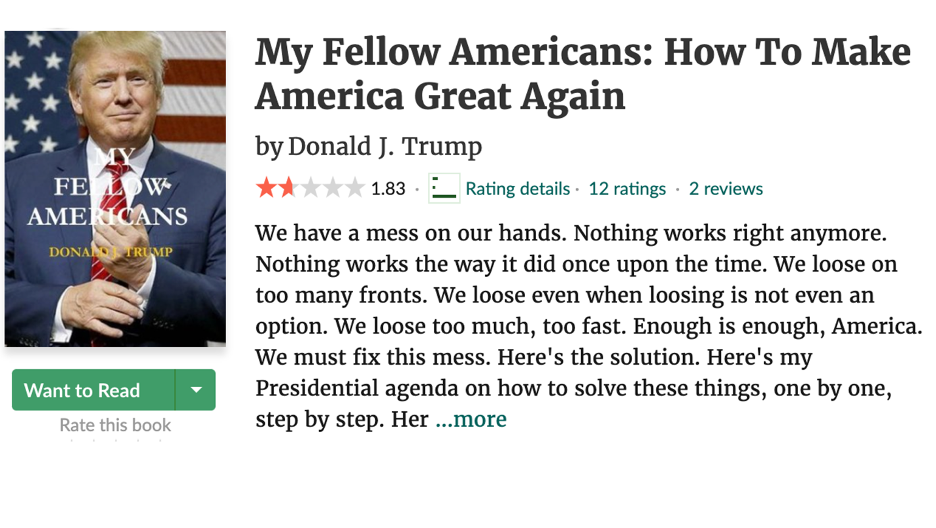Click the first filled orange rating star

[x=266, y=188]
